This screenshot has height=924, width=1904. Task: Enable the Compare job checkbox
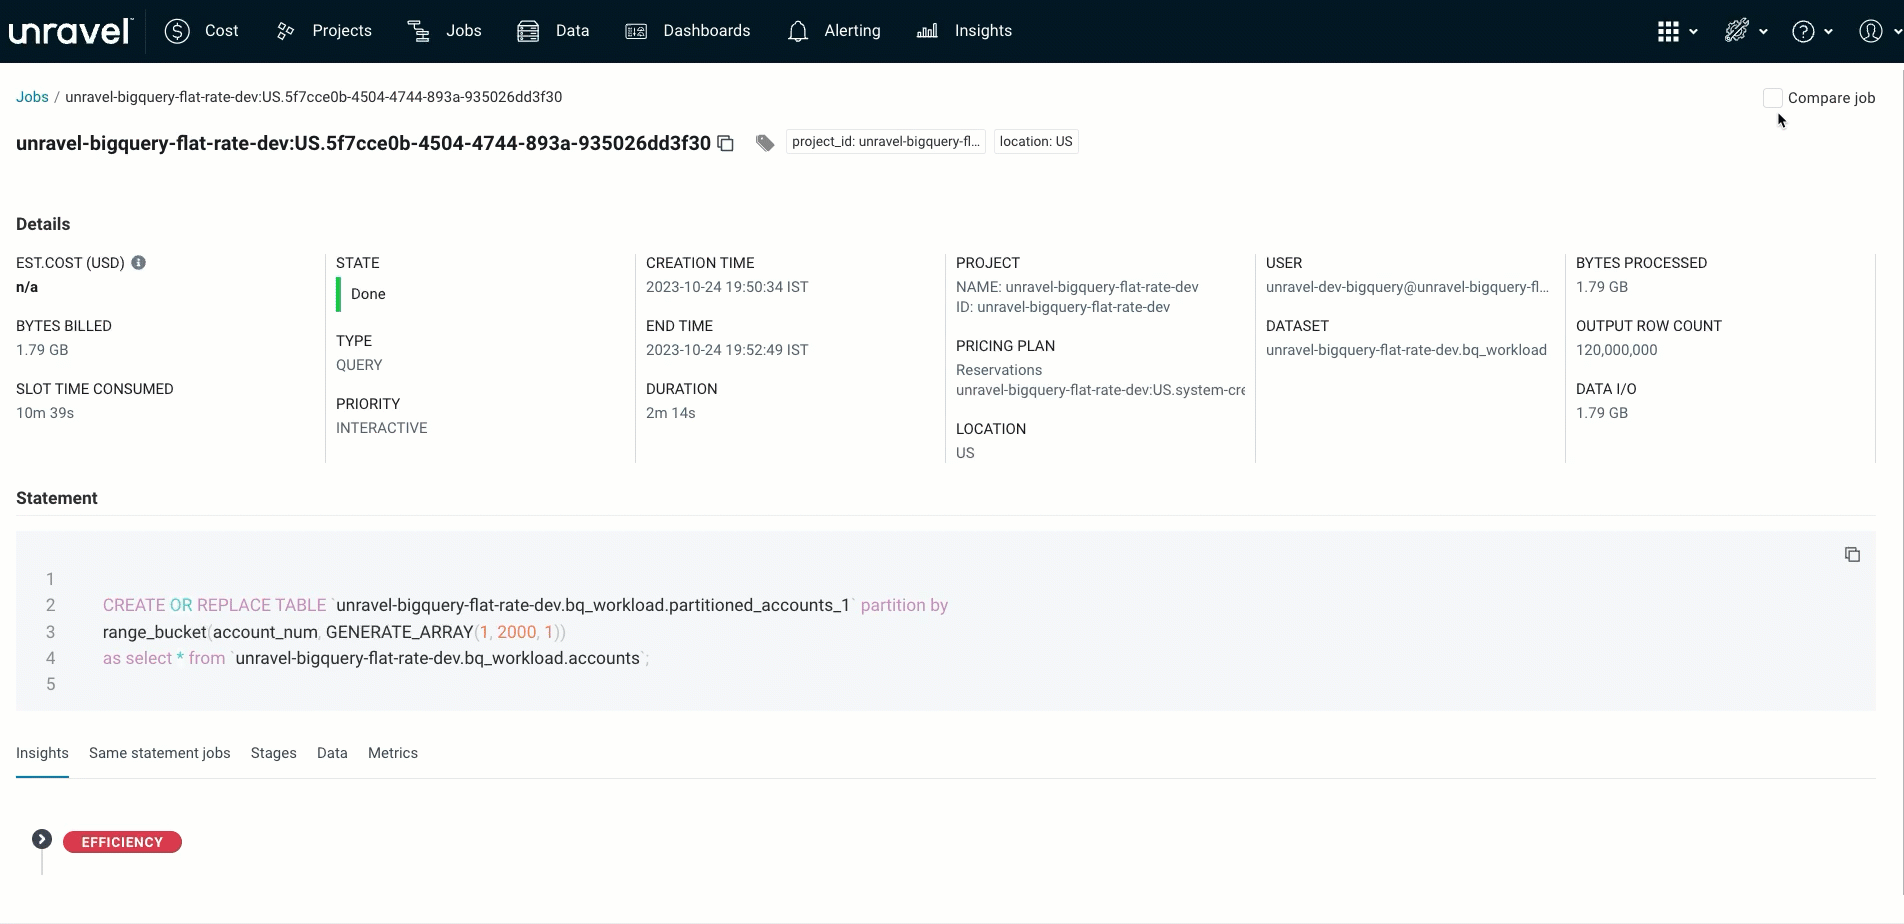(x=1772, y=97)
